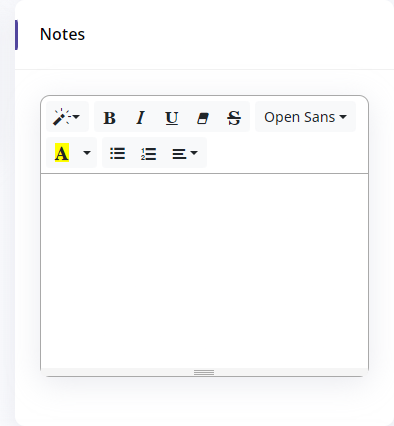Insert an unordered bullet list

(x=117, y=153)
